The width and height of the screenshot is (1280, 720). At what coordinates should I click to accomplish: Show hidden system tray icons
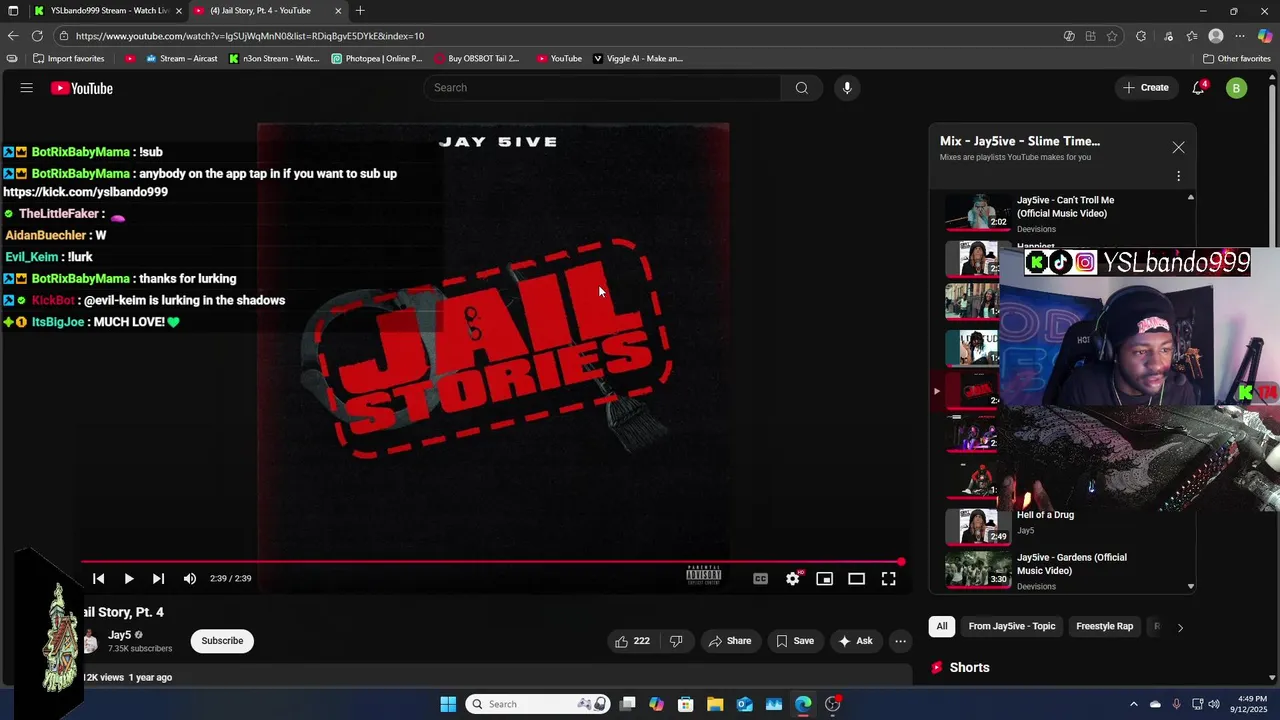coord(1133,704)
